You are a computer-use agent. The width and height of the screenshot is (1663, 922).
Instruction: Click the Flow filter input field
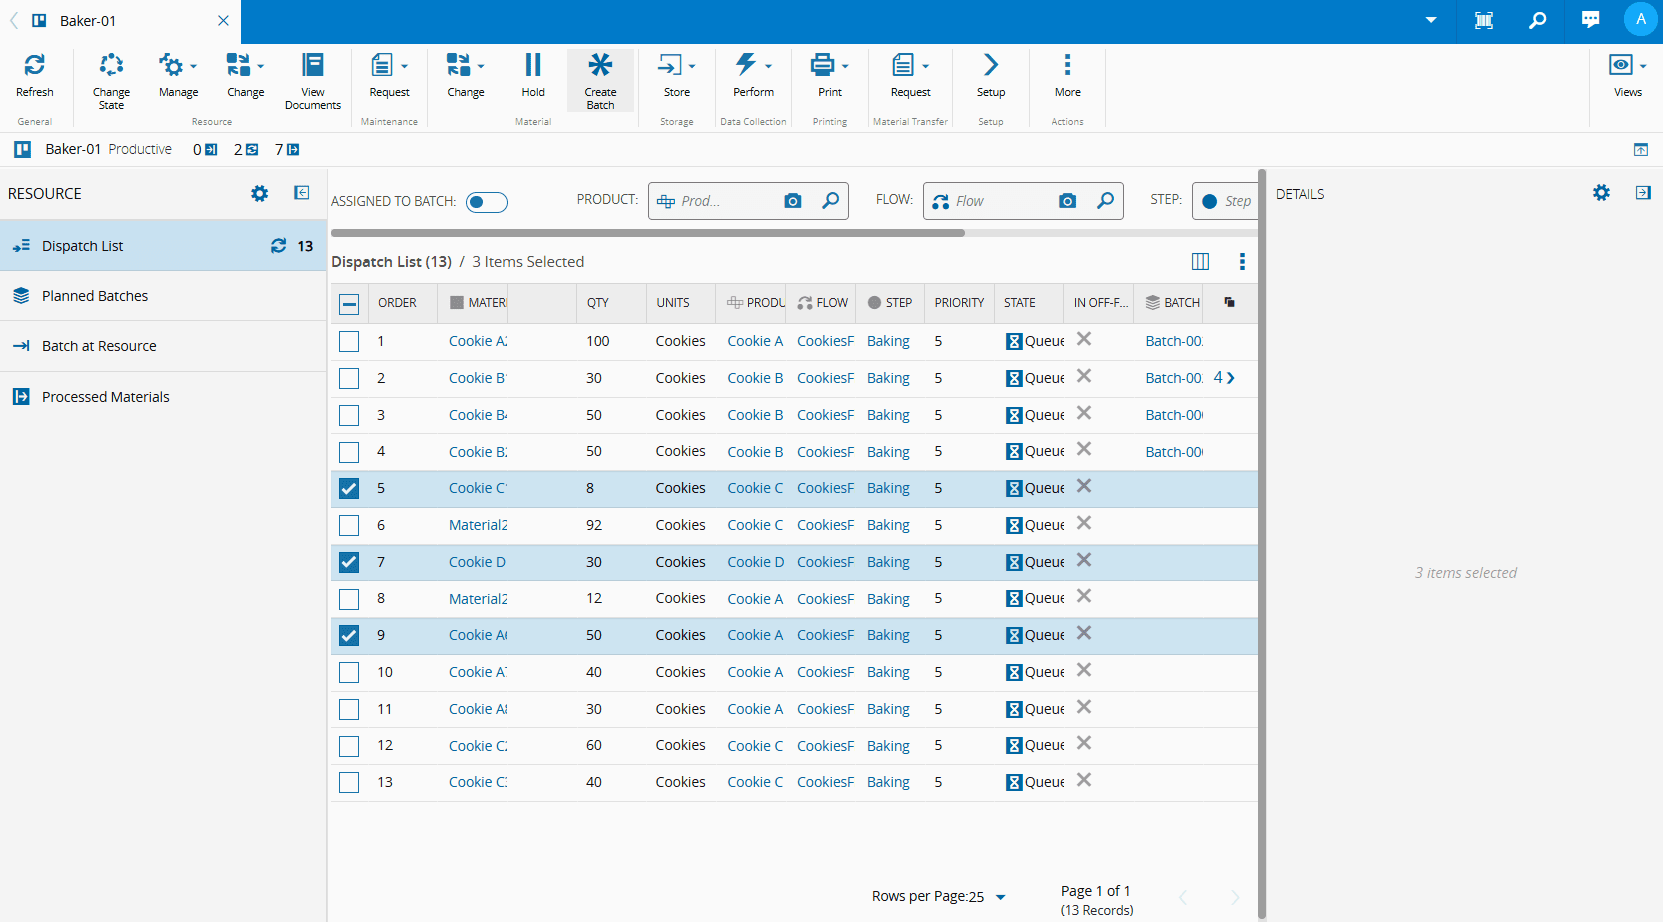1000,201
